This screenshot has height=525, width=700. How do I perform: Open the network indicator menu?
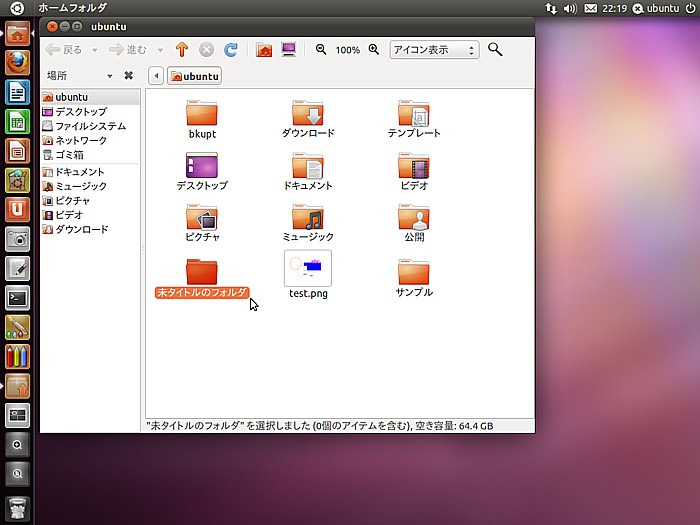pos(551,8)
